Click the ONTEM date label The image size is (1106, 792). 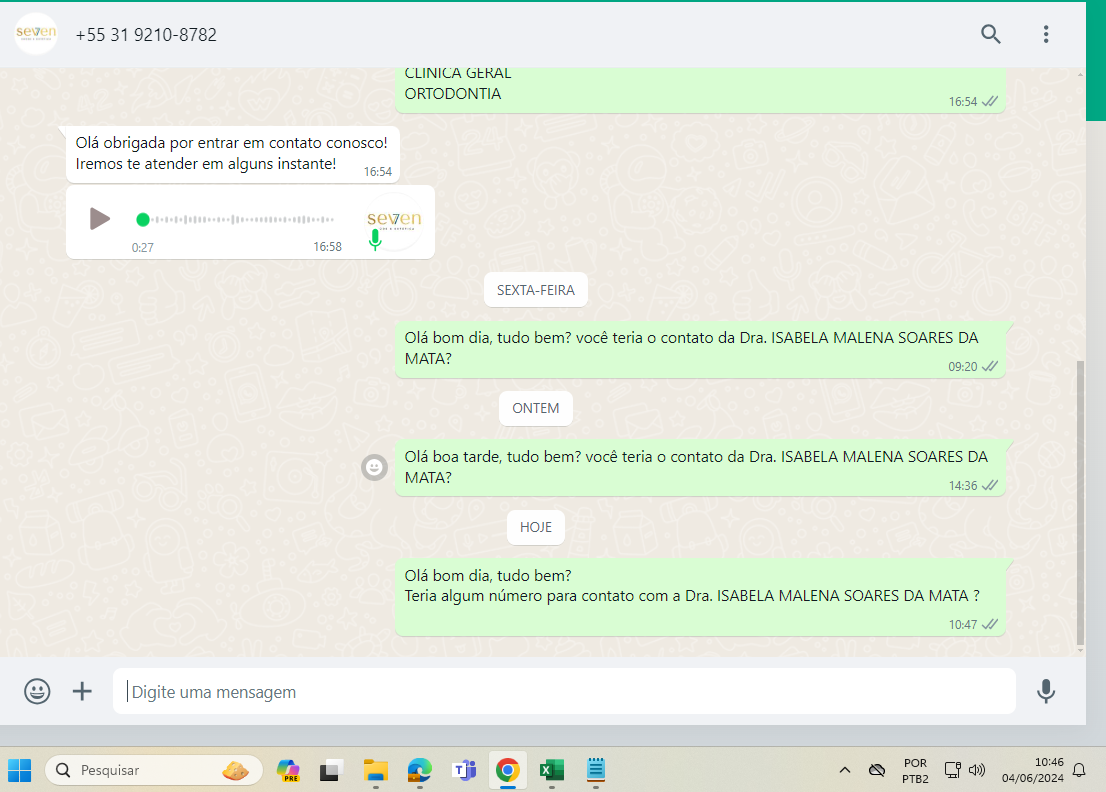click(535, 408)
